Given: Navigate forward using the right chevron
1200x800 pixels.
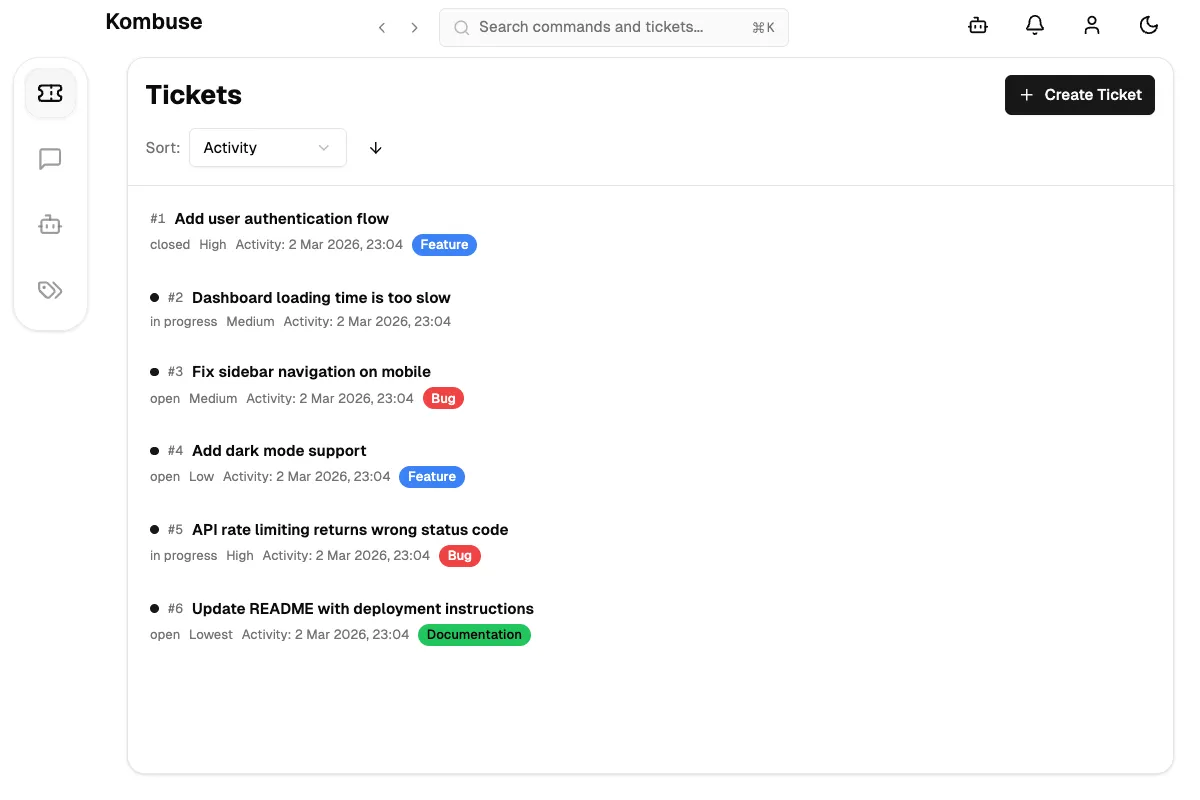Looking at the screenshot, I should point(414,27).
